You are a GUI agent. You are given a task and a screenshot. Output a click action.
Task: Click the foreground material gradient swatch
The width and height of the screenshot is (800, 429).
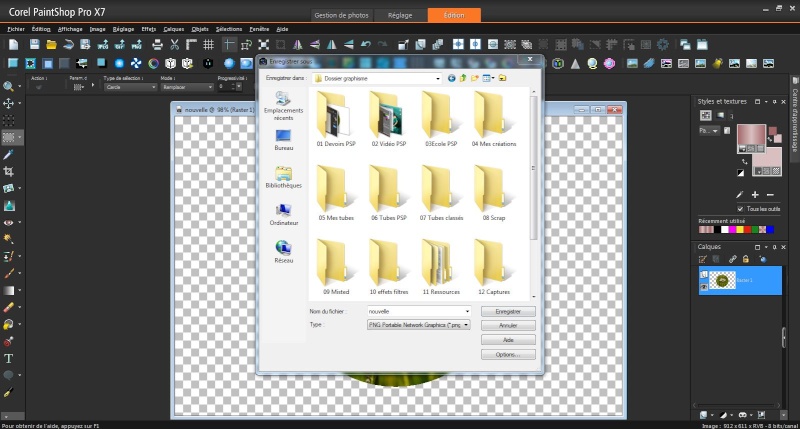[x=751, y=135]
